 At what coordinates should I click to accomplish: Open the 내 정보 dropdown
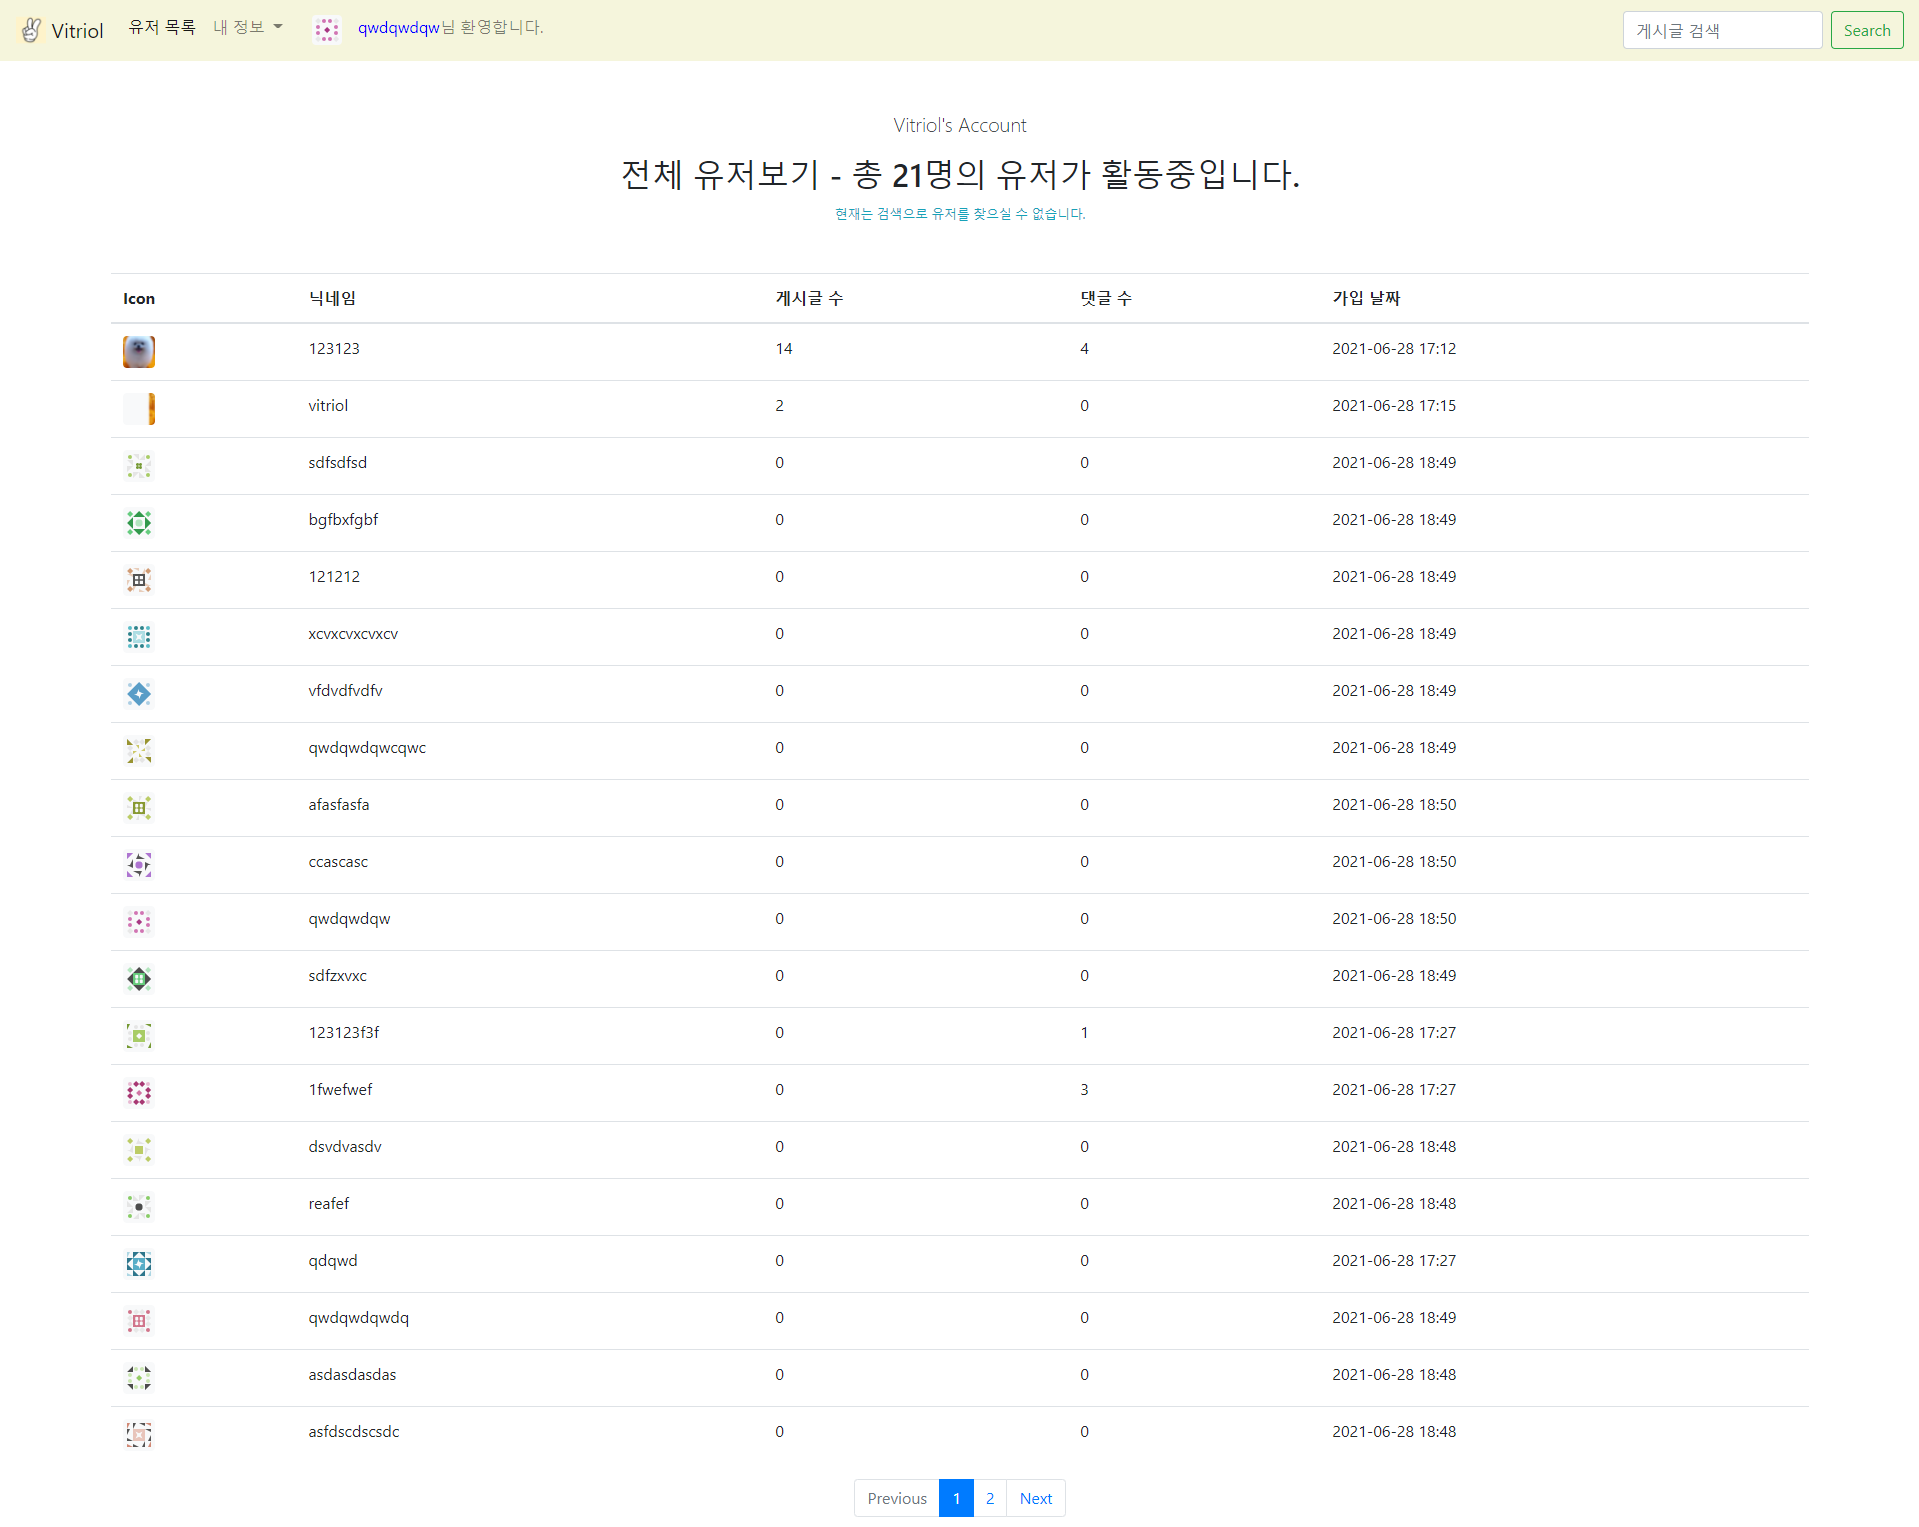(x=246, y=27)
